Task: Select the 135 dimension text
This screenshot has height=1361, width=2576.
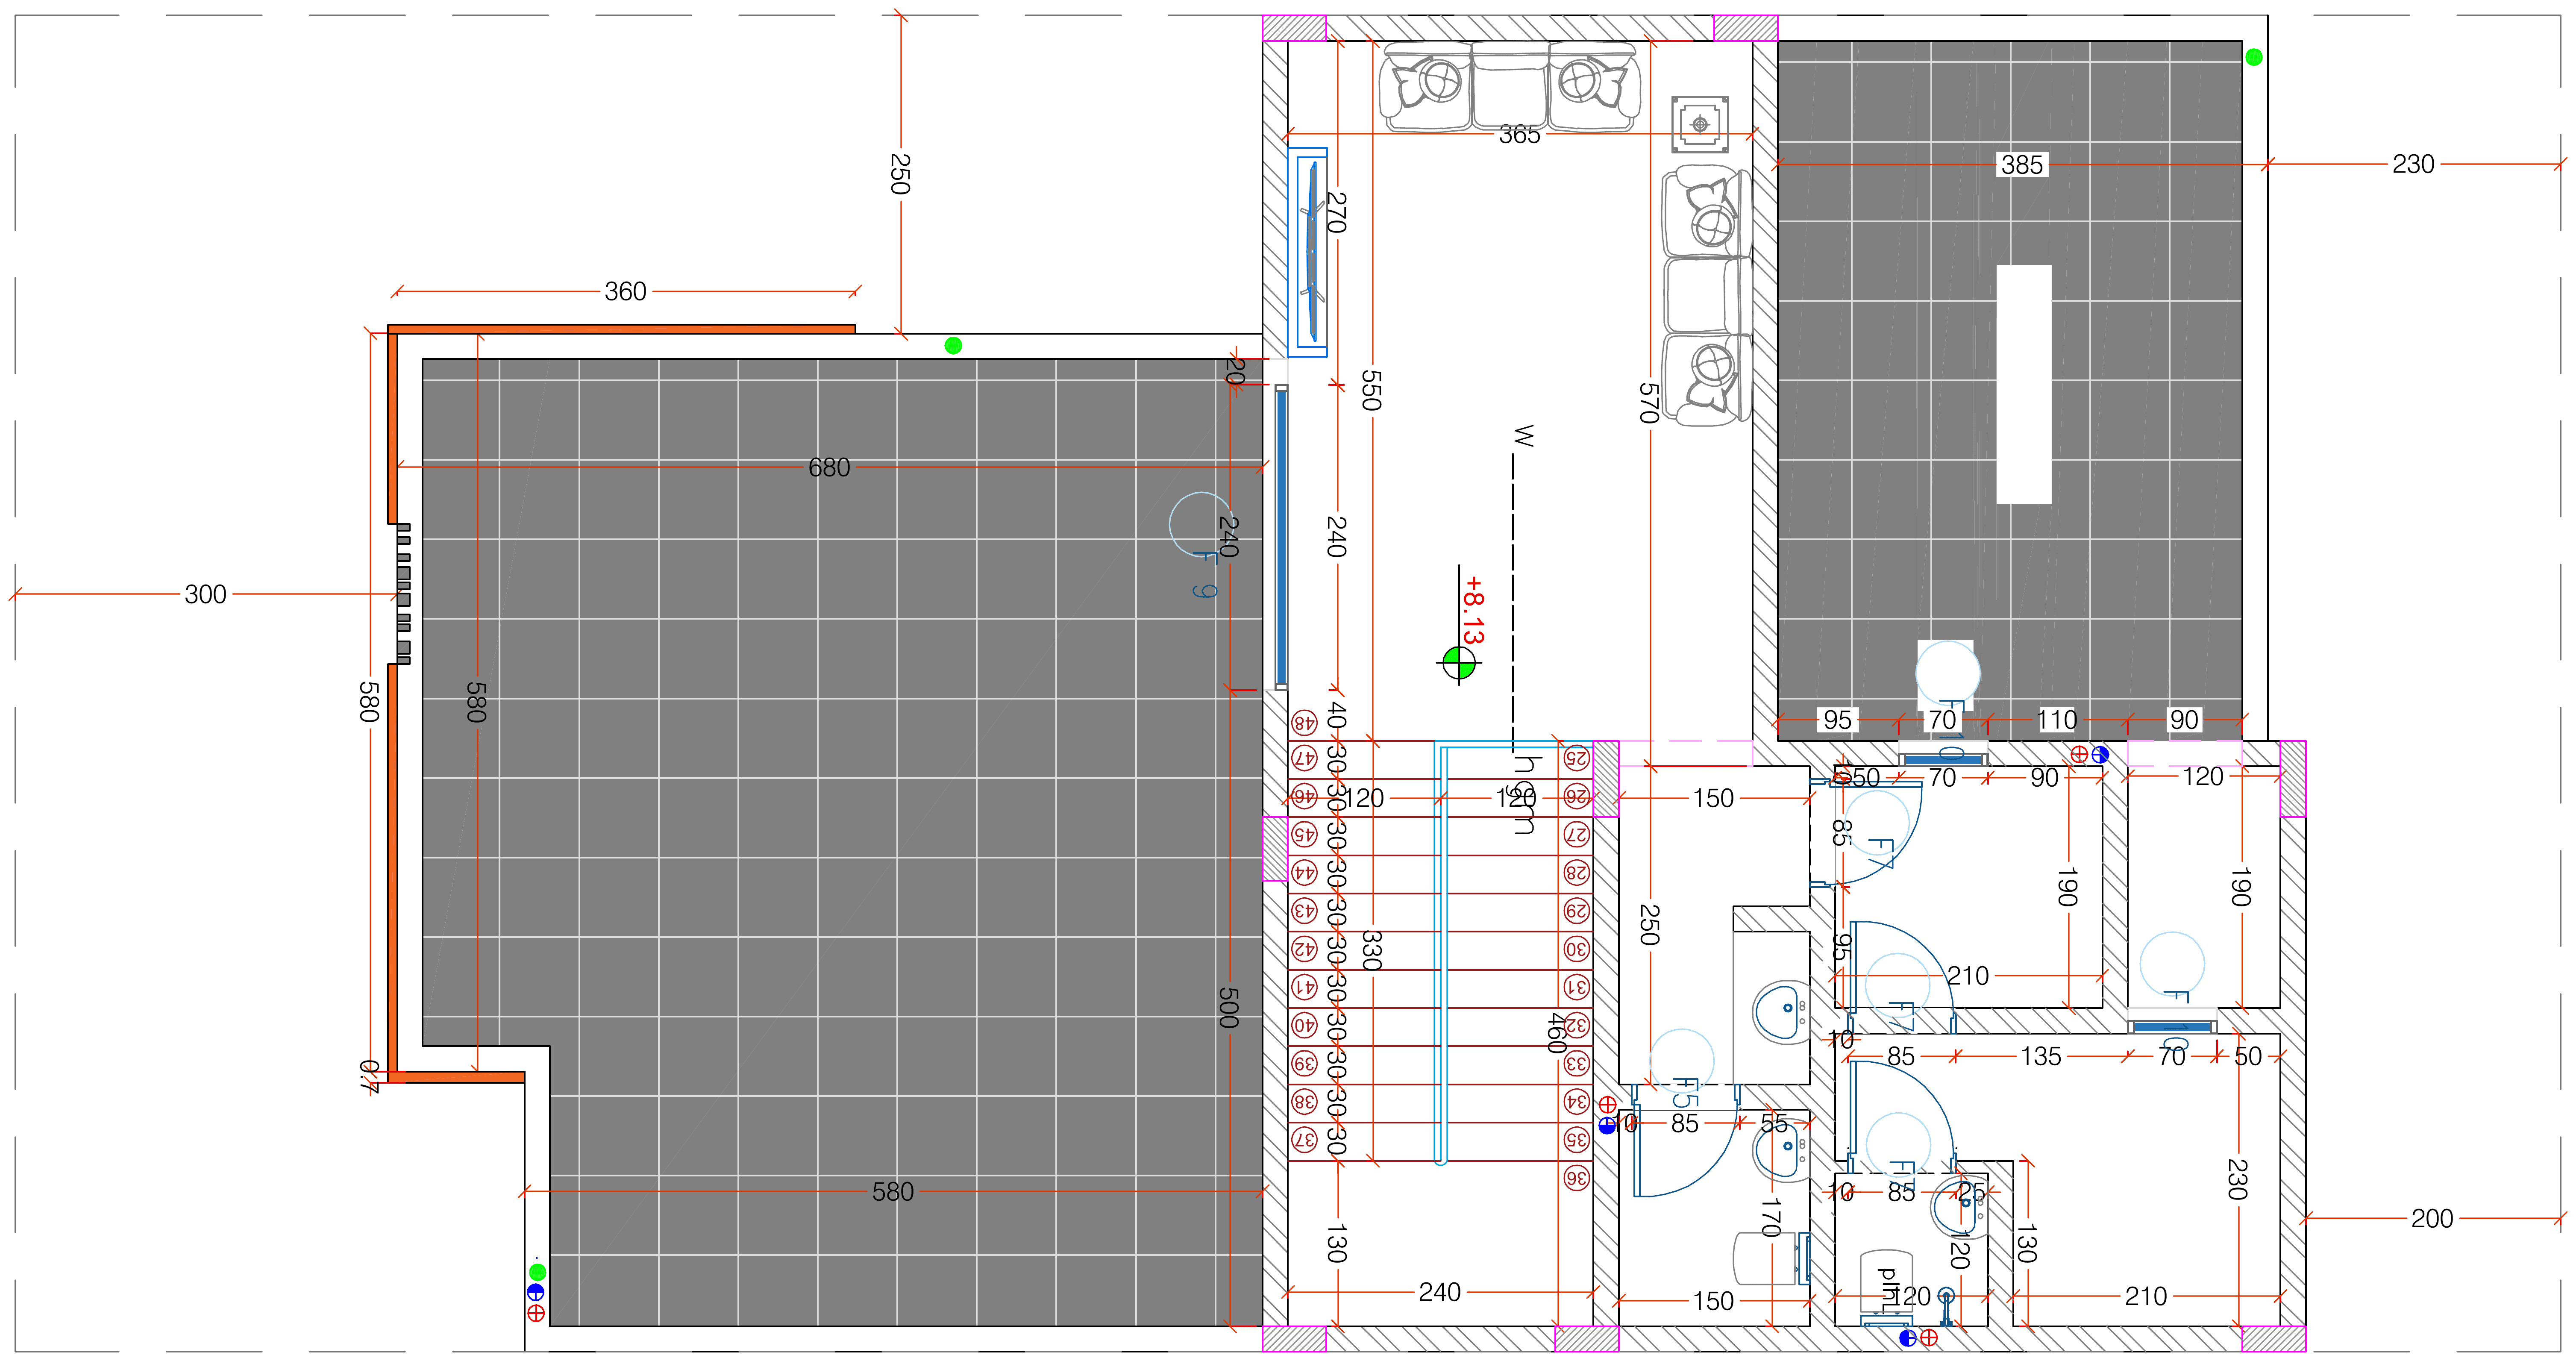Action: click(x=2041, y=1056)
